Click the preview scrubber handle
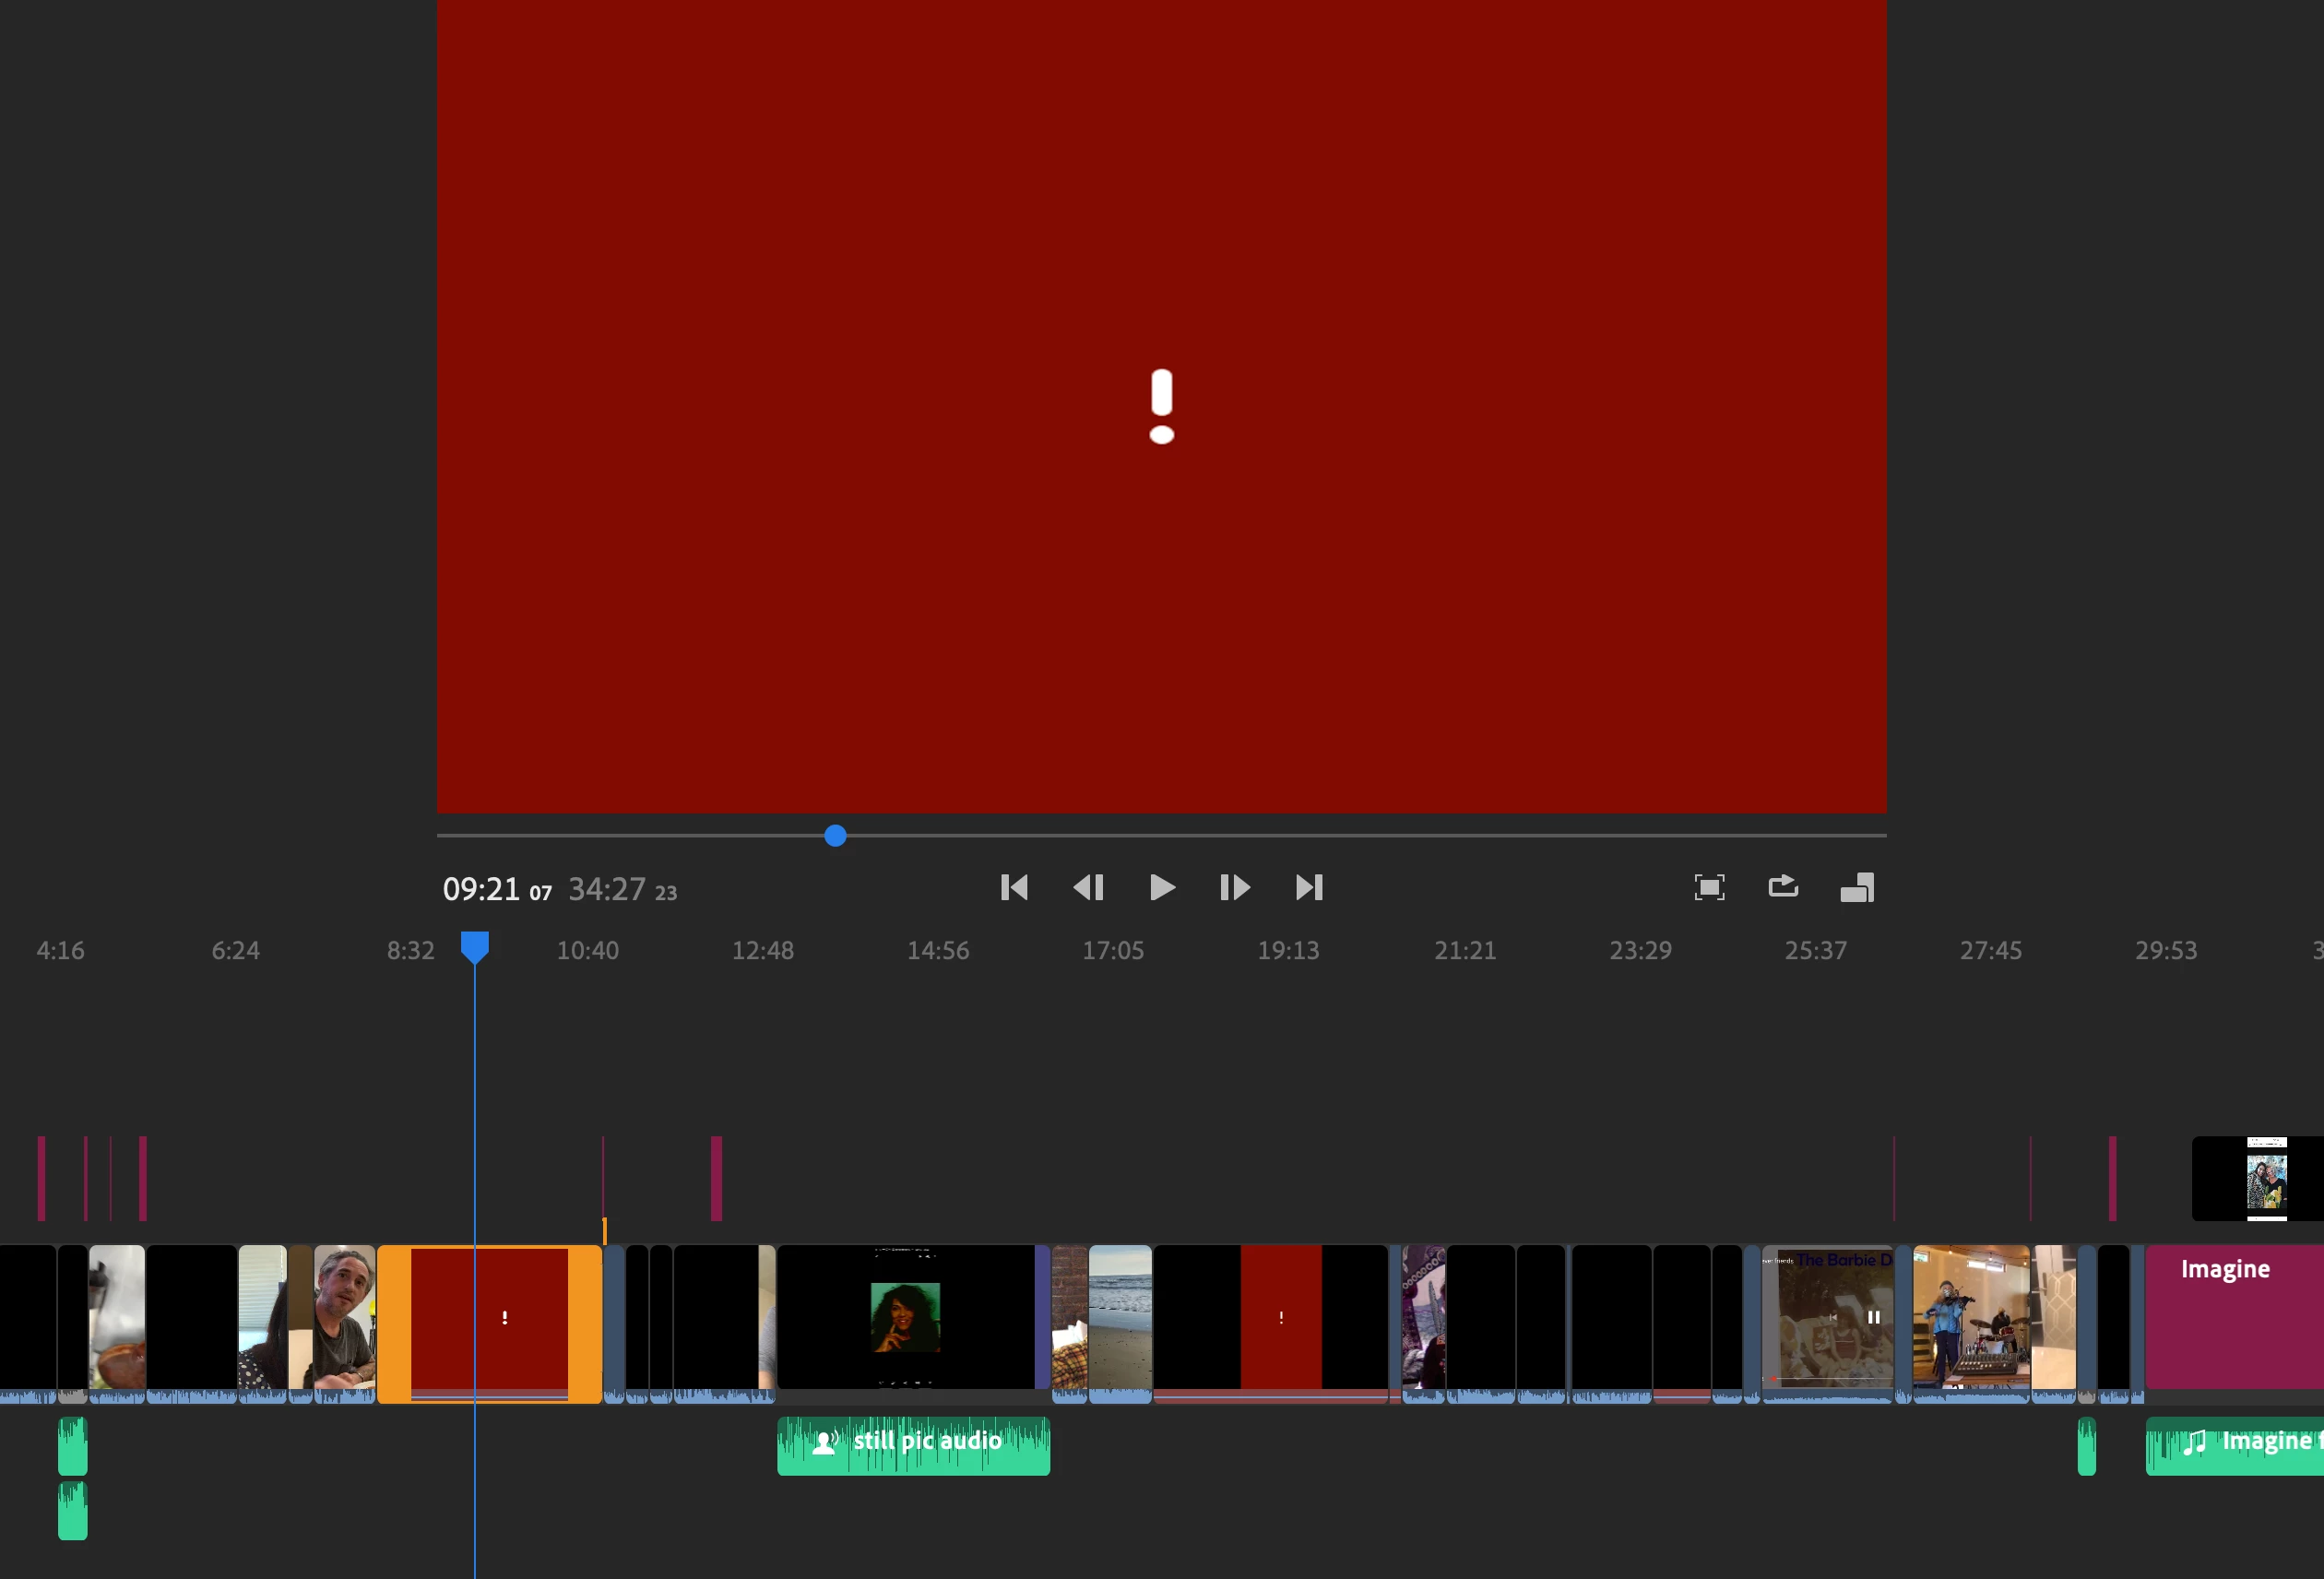Image resolution: width=2324 pixels, height=1579 pixels. pyautogui.click(x=835, y=836)
